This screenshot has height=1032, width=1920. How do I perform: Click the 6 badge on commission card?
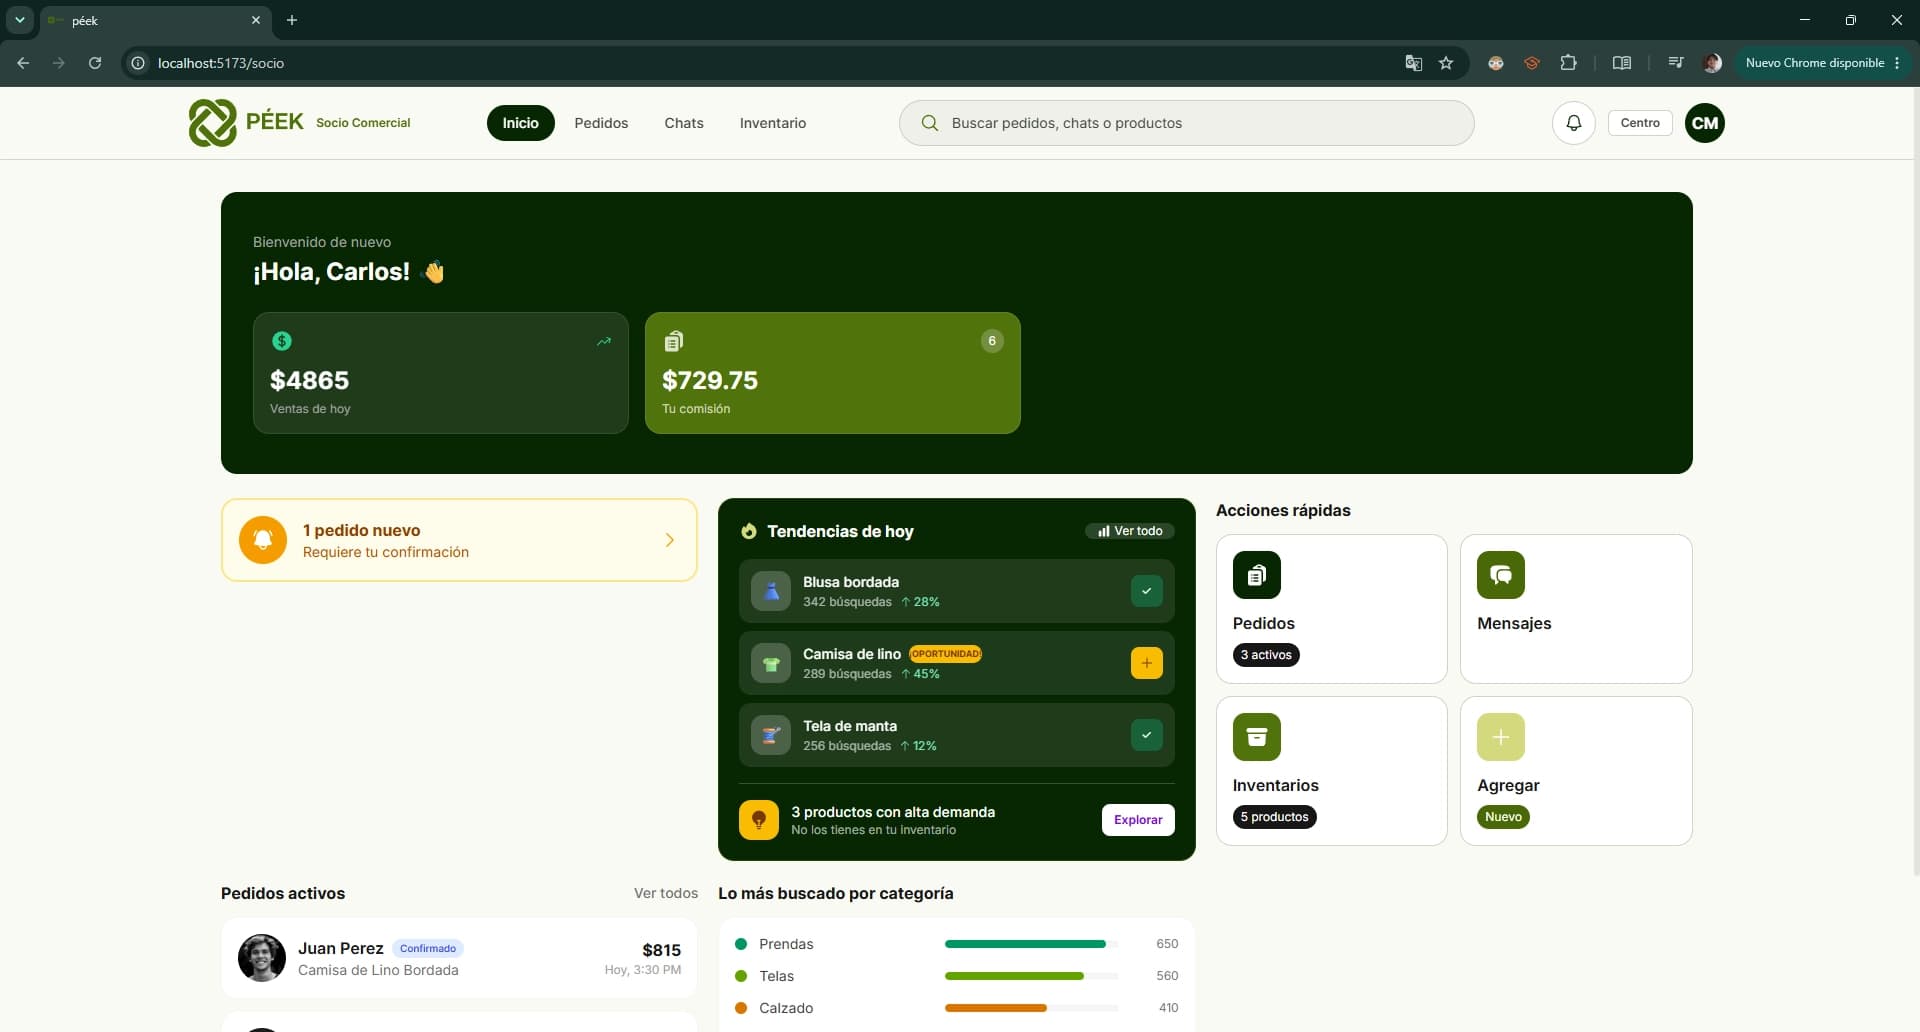coord(992,341)
